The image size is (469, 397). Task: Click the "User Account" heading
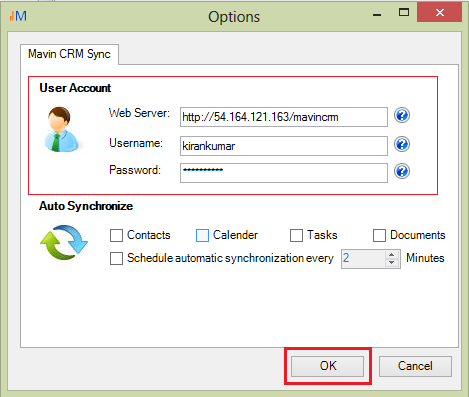pyautogui.click(x=75, y=88)
